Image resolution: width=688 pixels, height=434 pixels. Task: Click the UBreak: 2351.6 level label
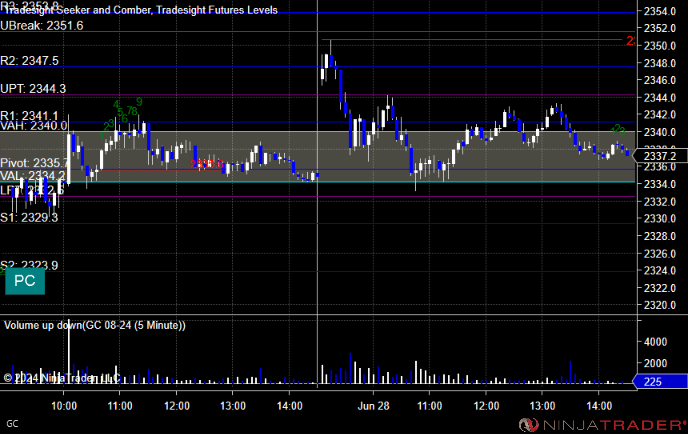coord(42,25)
